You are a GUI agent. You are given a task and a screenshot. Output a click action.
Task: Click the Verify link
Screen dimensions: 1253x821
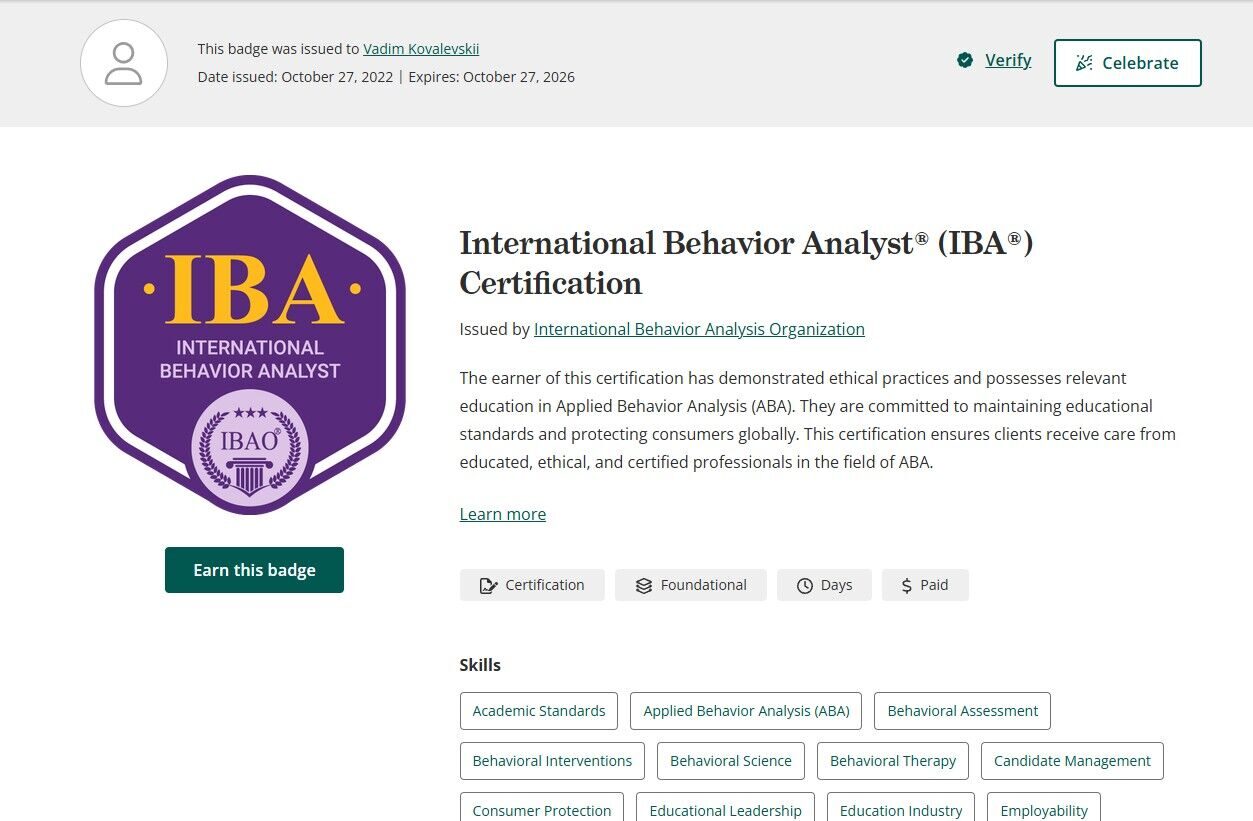tap(1008, 60)
